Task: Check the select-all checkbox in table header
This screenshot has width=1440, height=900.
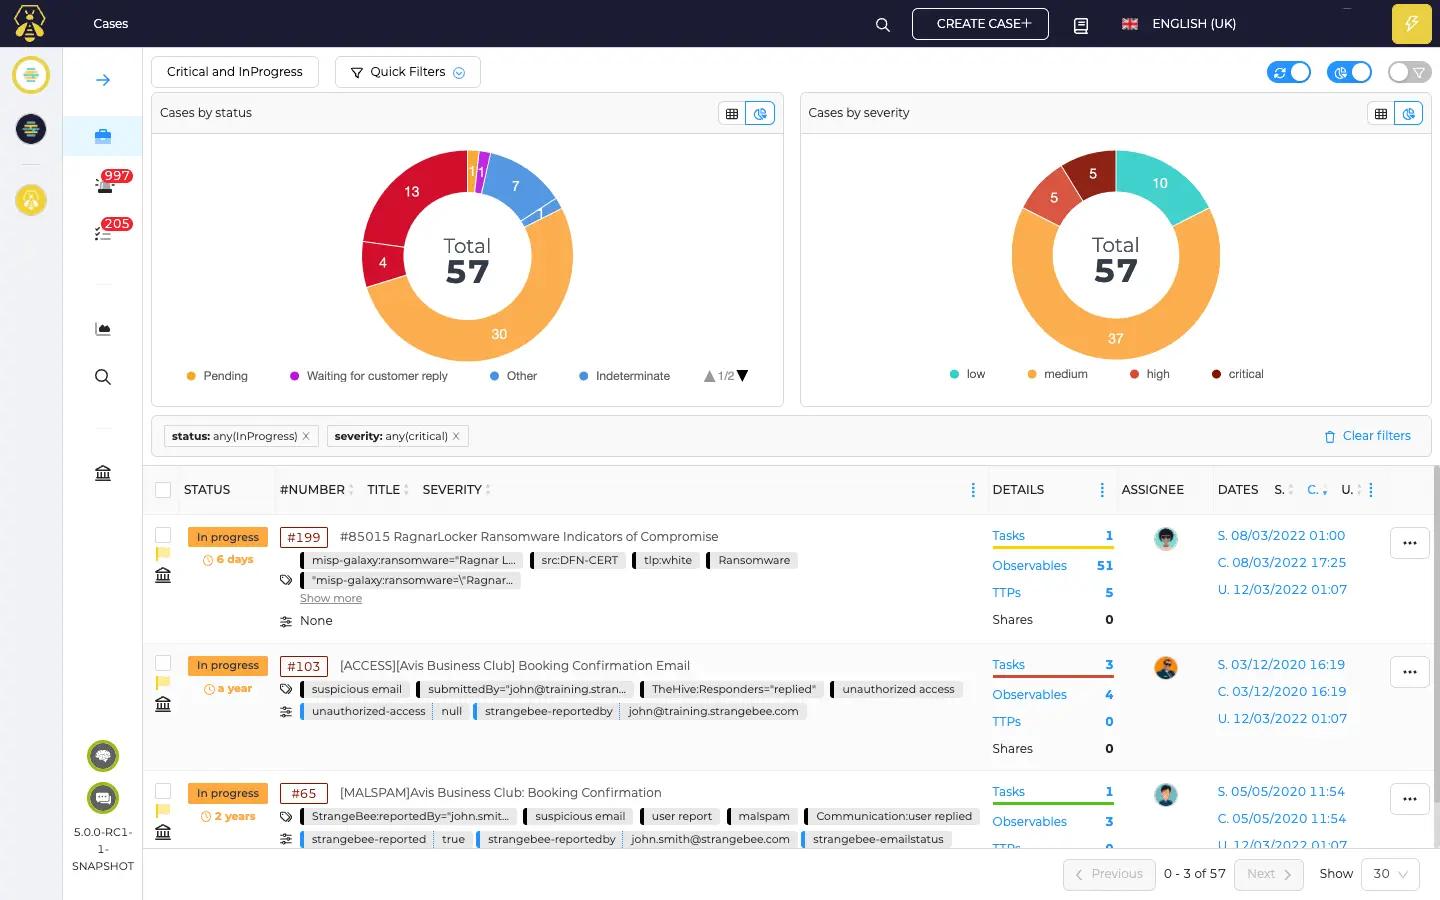Action: [x=163, y=490]
